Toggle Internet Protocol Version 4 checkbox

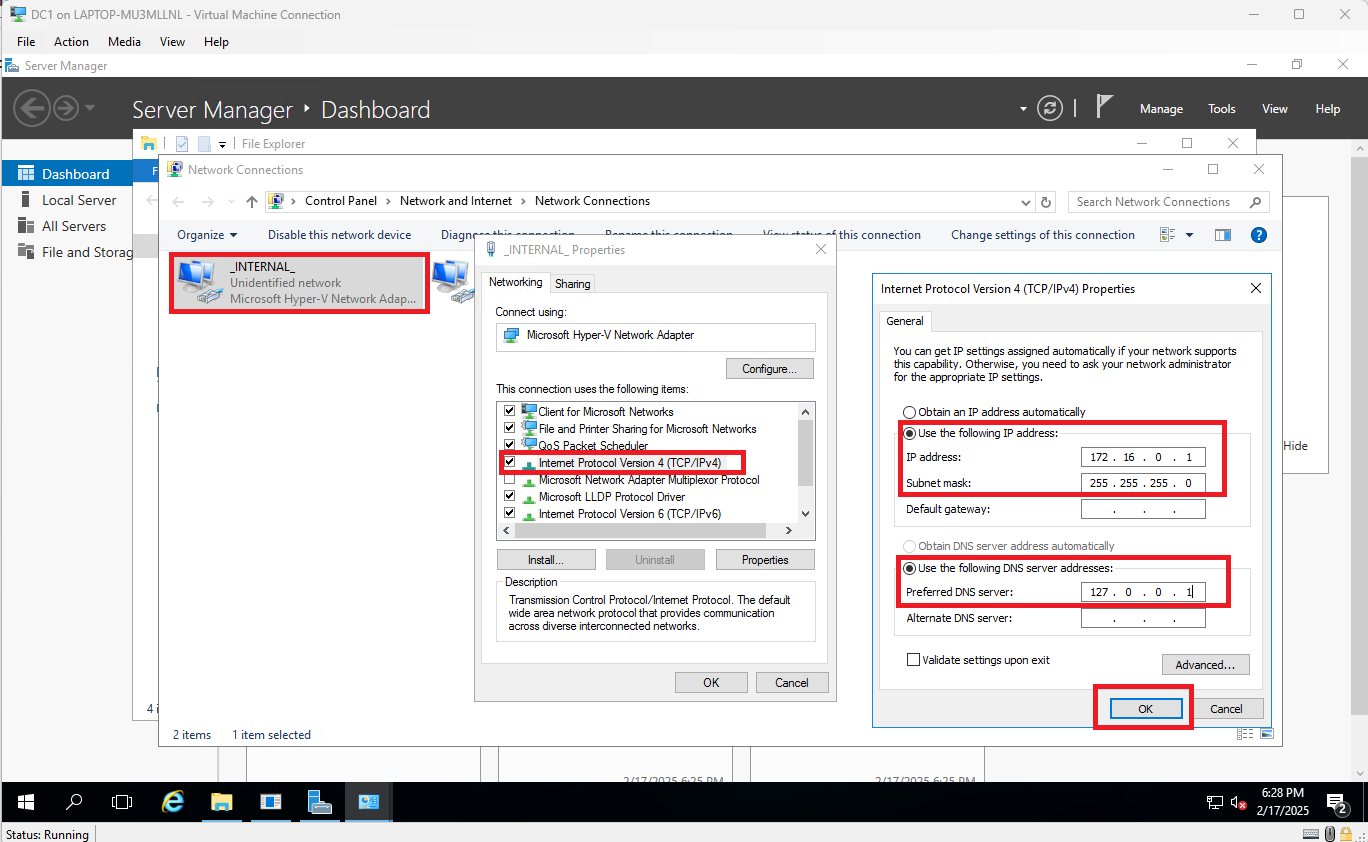510,462
